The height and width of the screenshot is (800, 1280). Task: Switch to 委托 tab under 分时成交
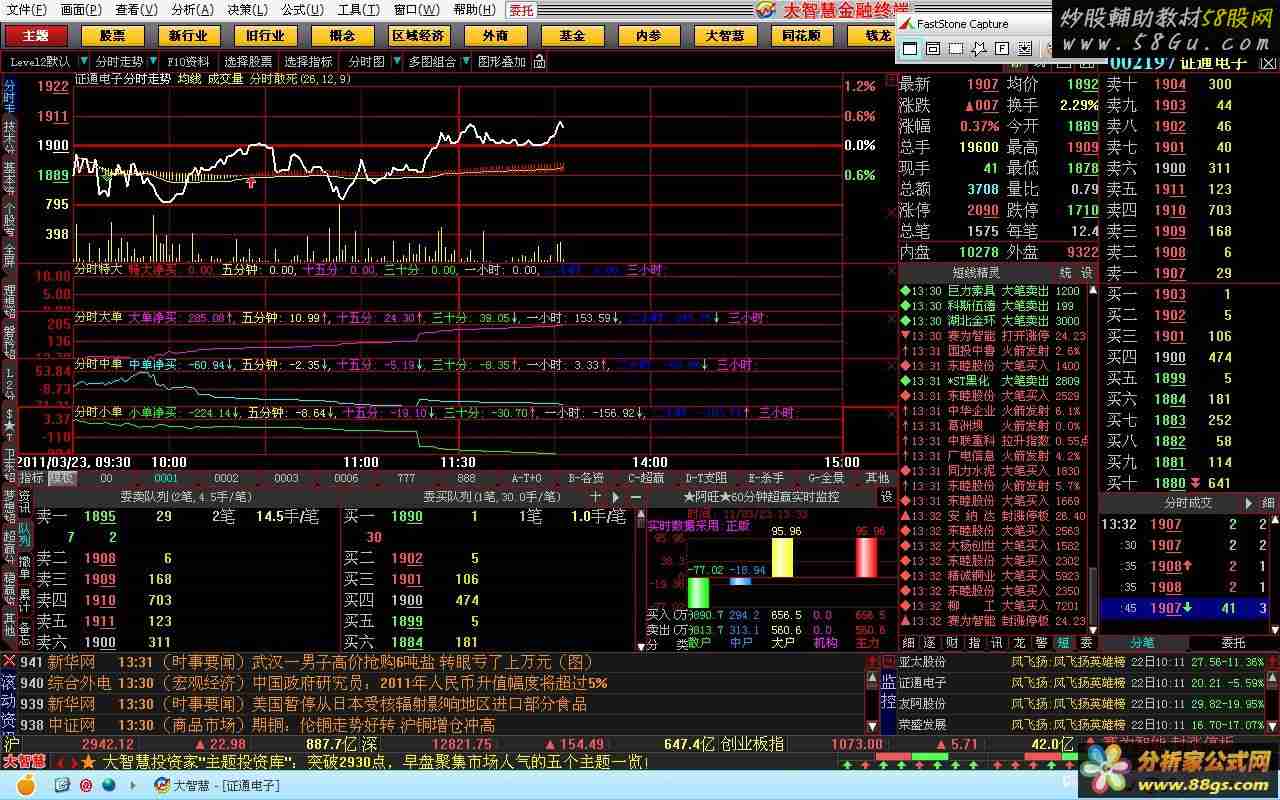(1233, 643)
